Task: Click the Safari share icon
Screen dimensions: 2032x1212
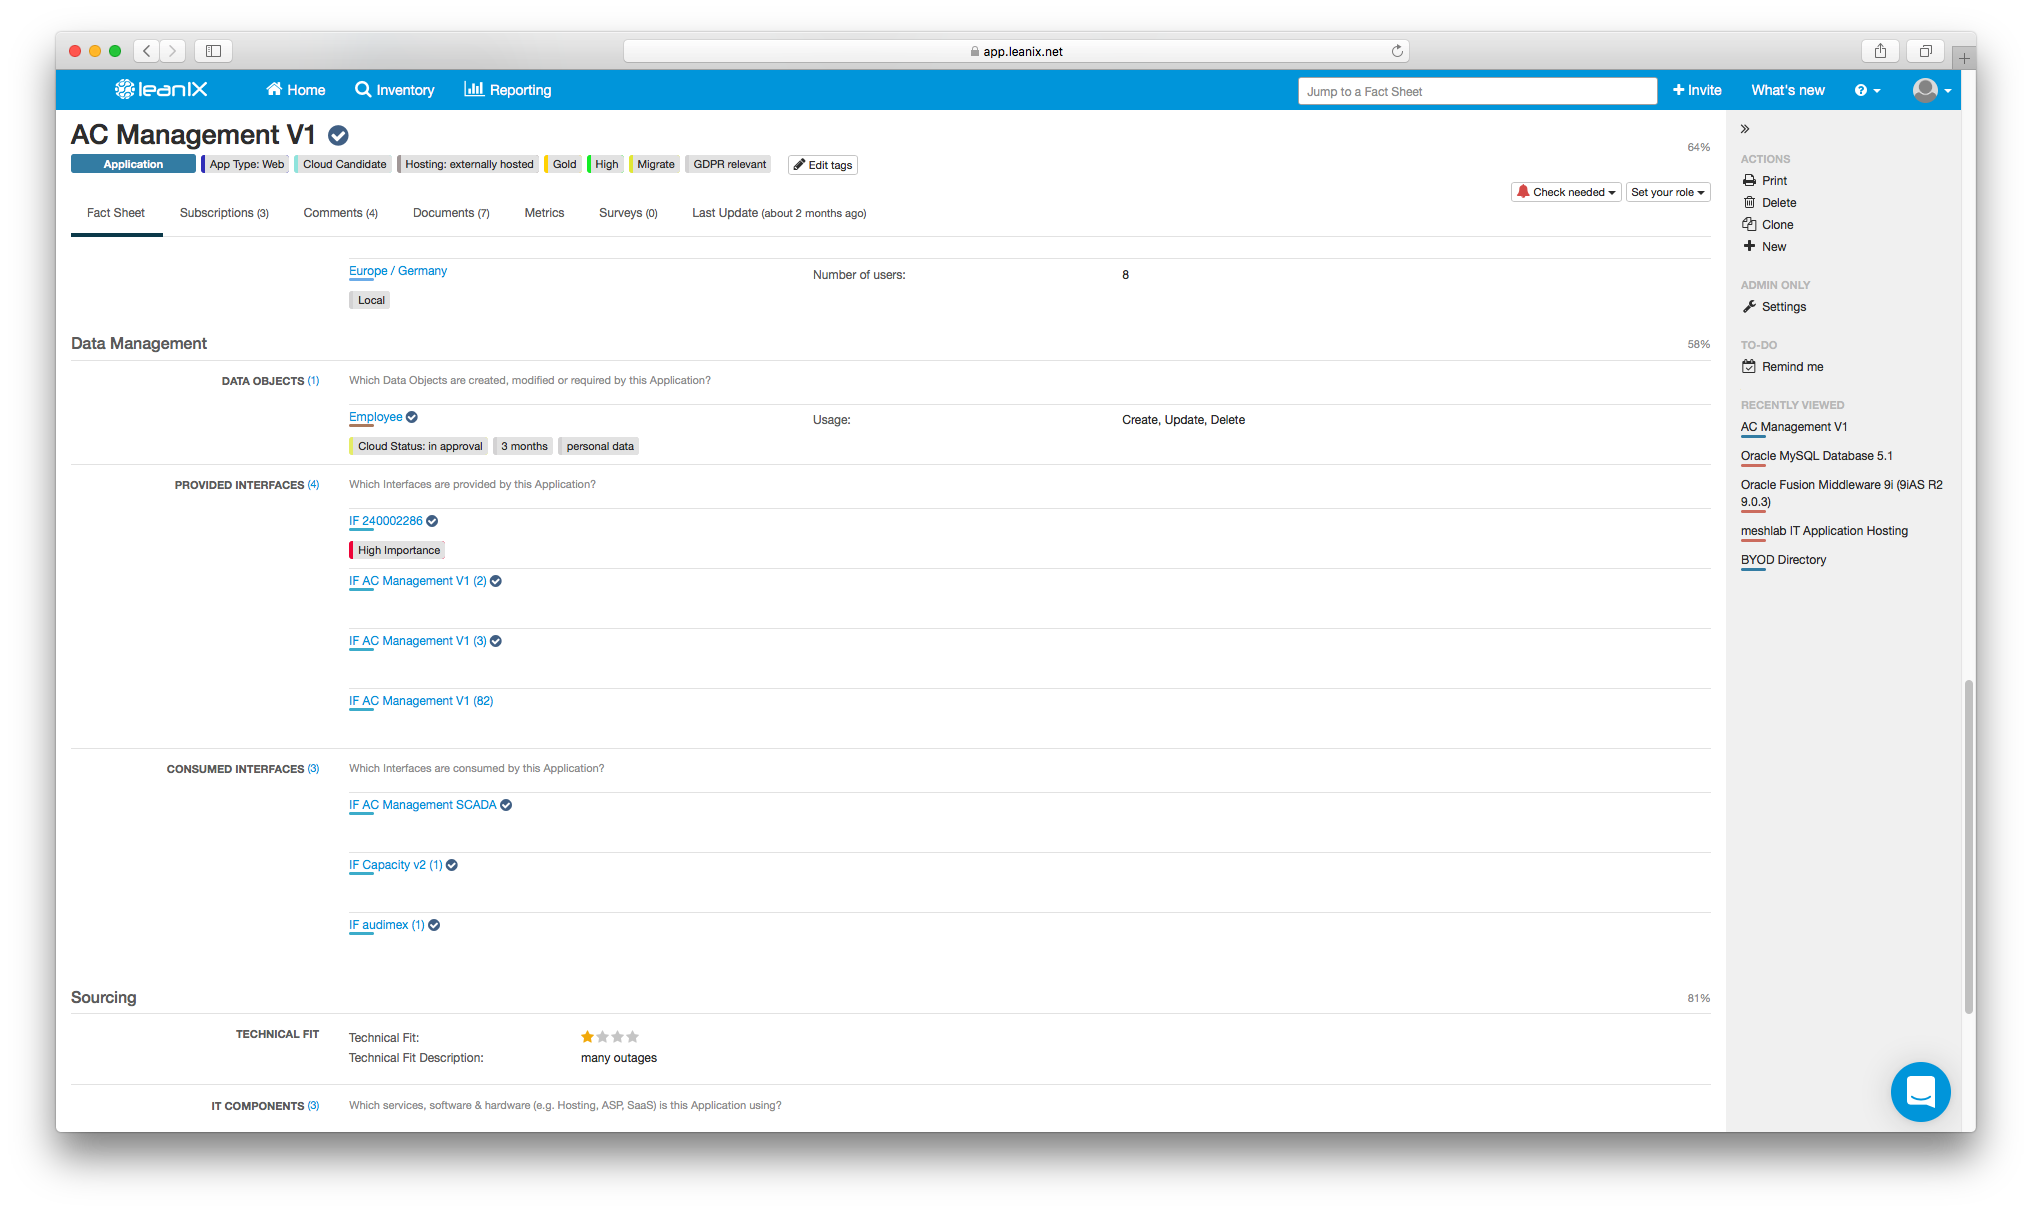Action: click(1880, 51)
